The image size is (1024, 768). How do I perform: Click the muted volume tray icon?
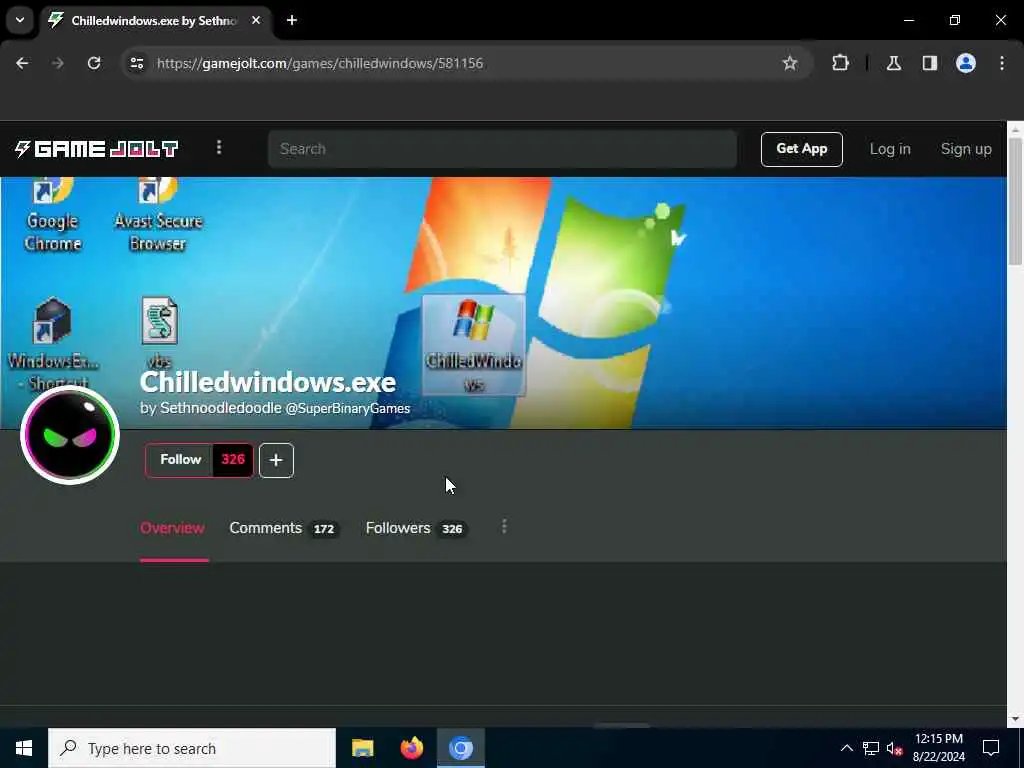(x=895, y=748)
